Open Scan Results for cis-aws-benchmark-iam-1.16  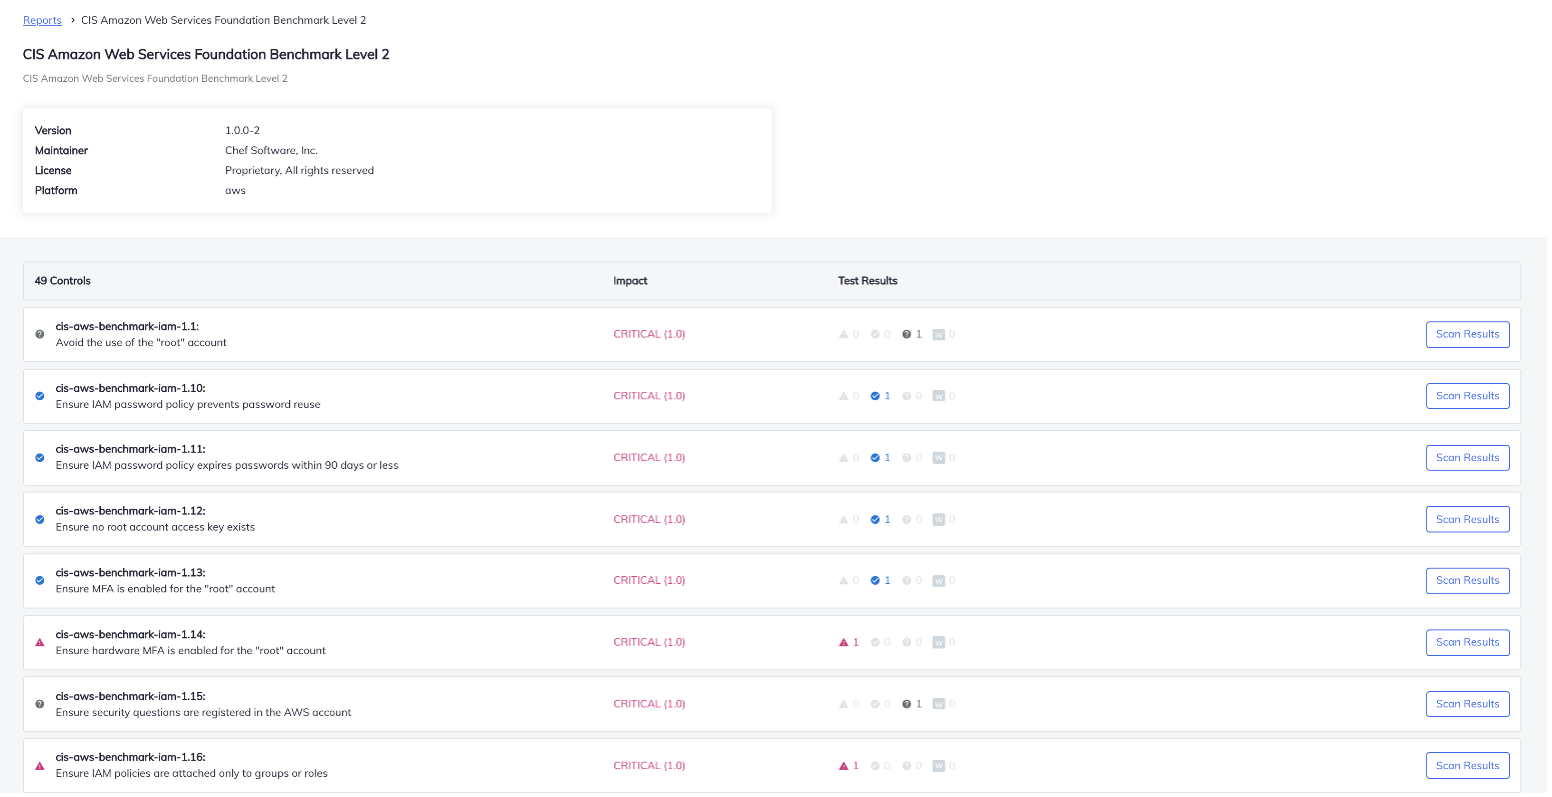coord(1467,765)
